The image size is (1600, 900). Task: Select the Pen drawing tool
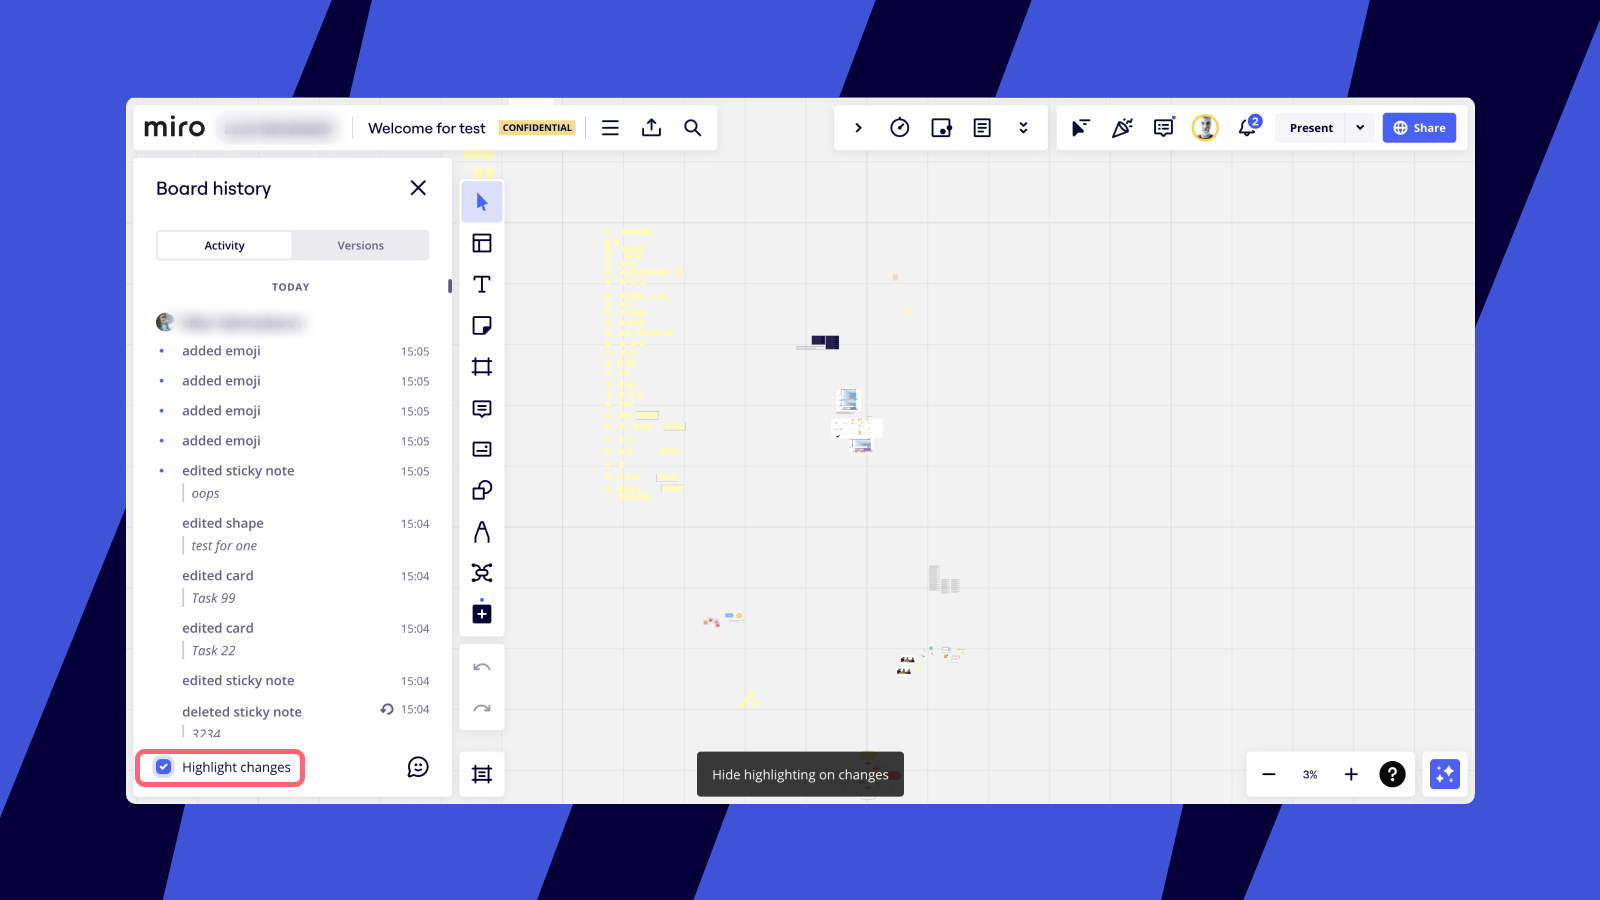coord(482,532)
